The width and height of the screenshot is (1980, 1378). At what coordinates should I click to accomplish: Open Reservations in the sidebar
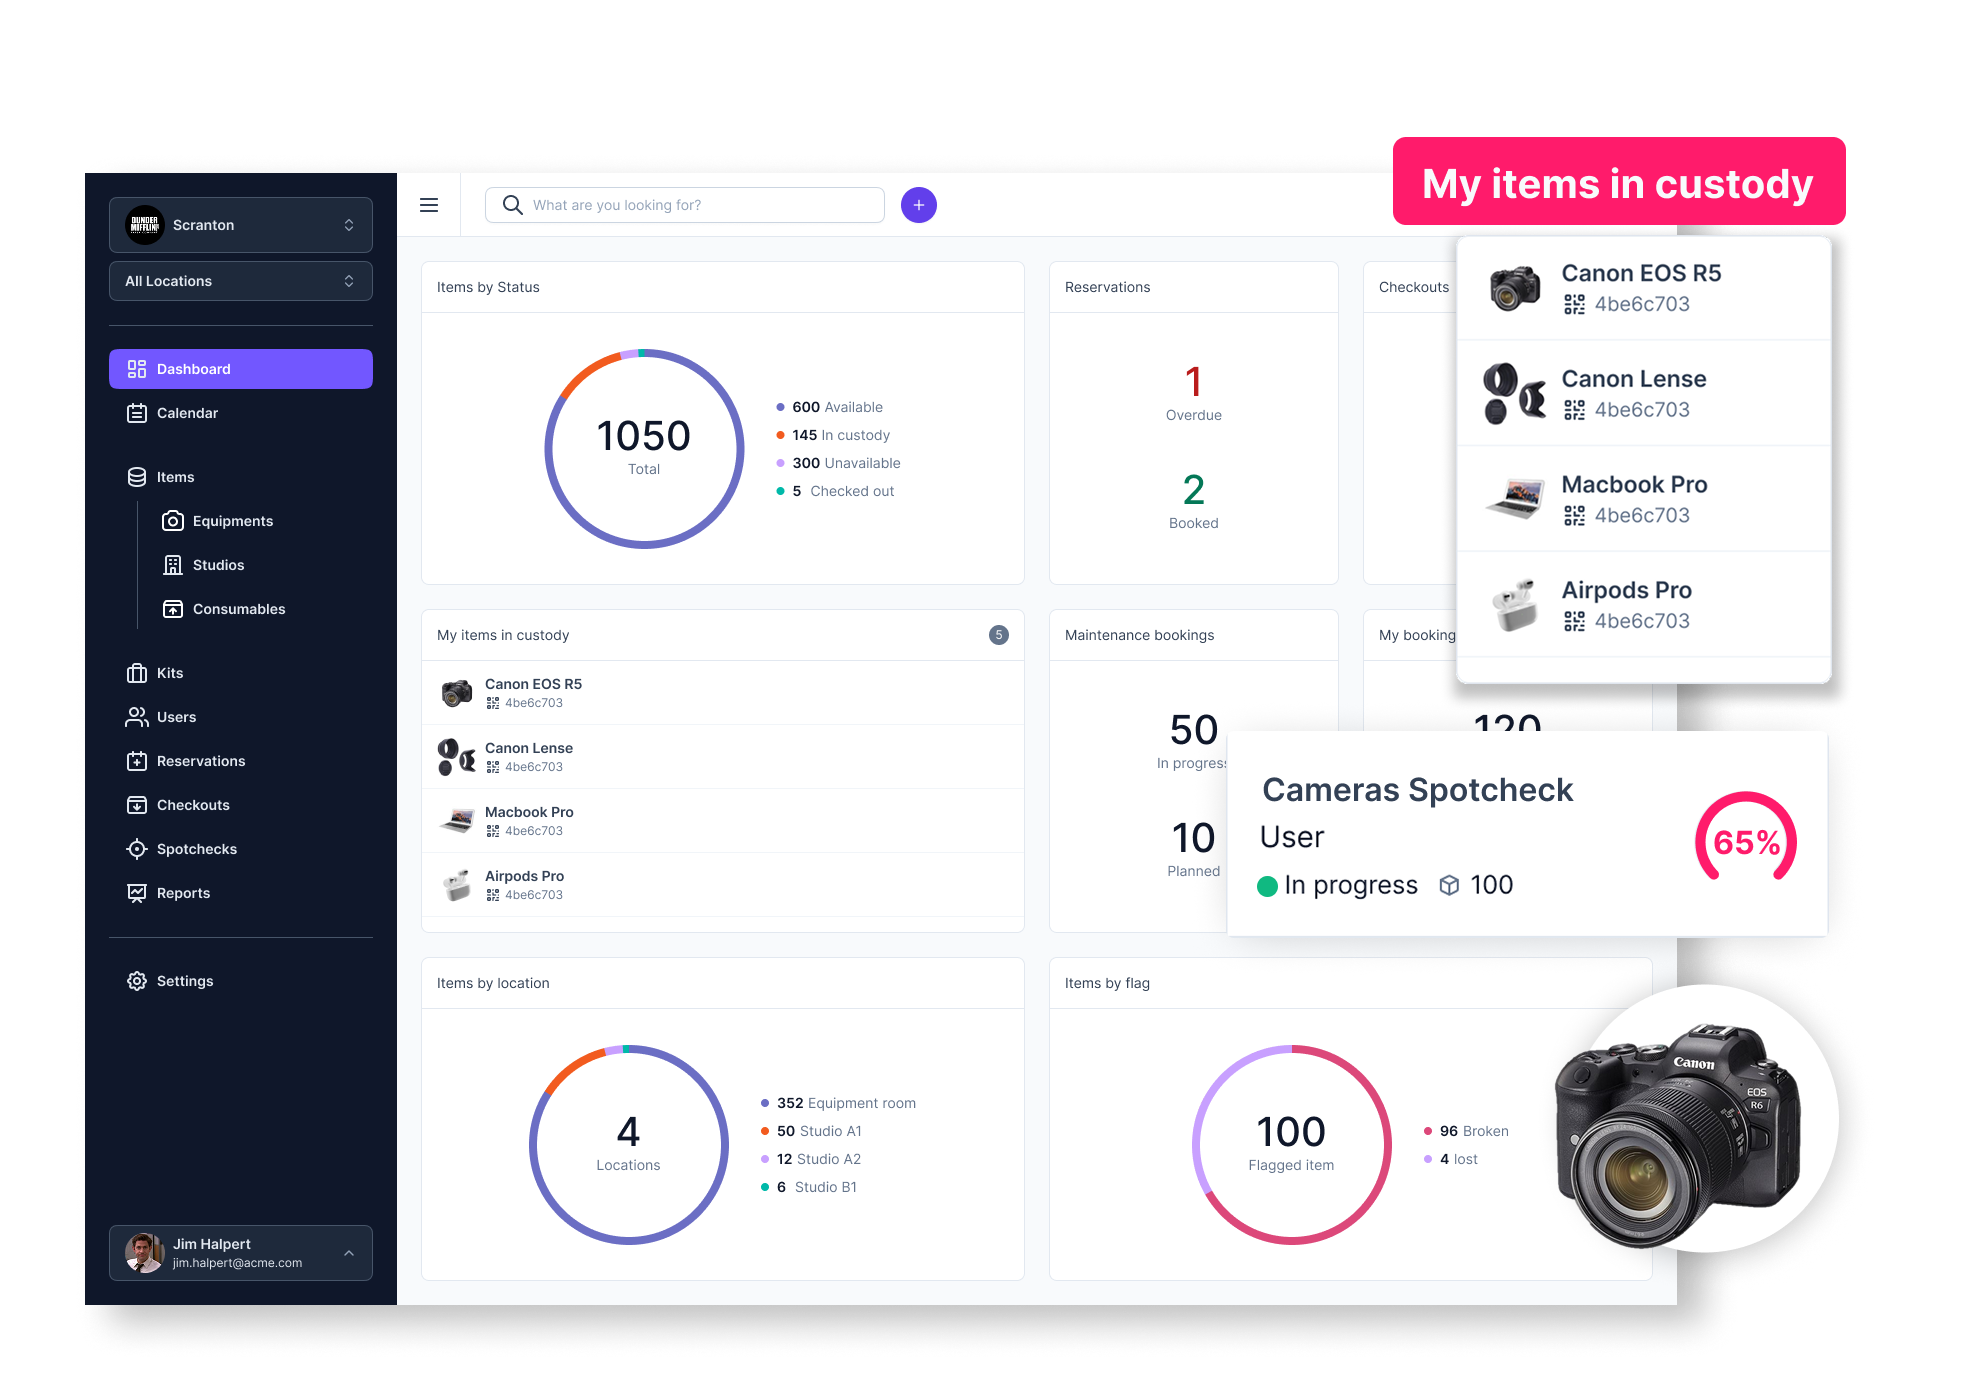coord(241,761)
